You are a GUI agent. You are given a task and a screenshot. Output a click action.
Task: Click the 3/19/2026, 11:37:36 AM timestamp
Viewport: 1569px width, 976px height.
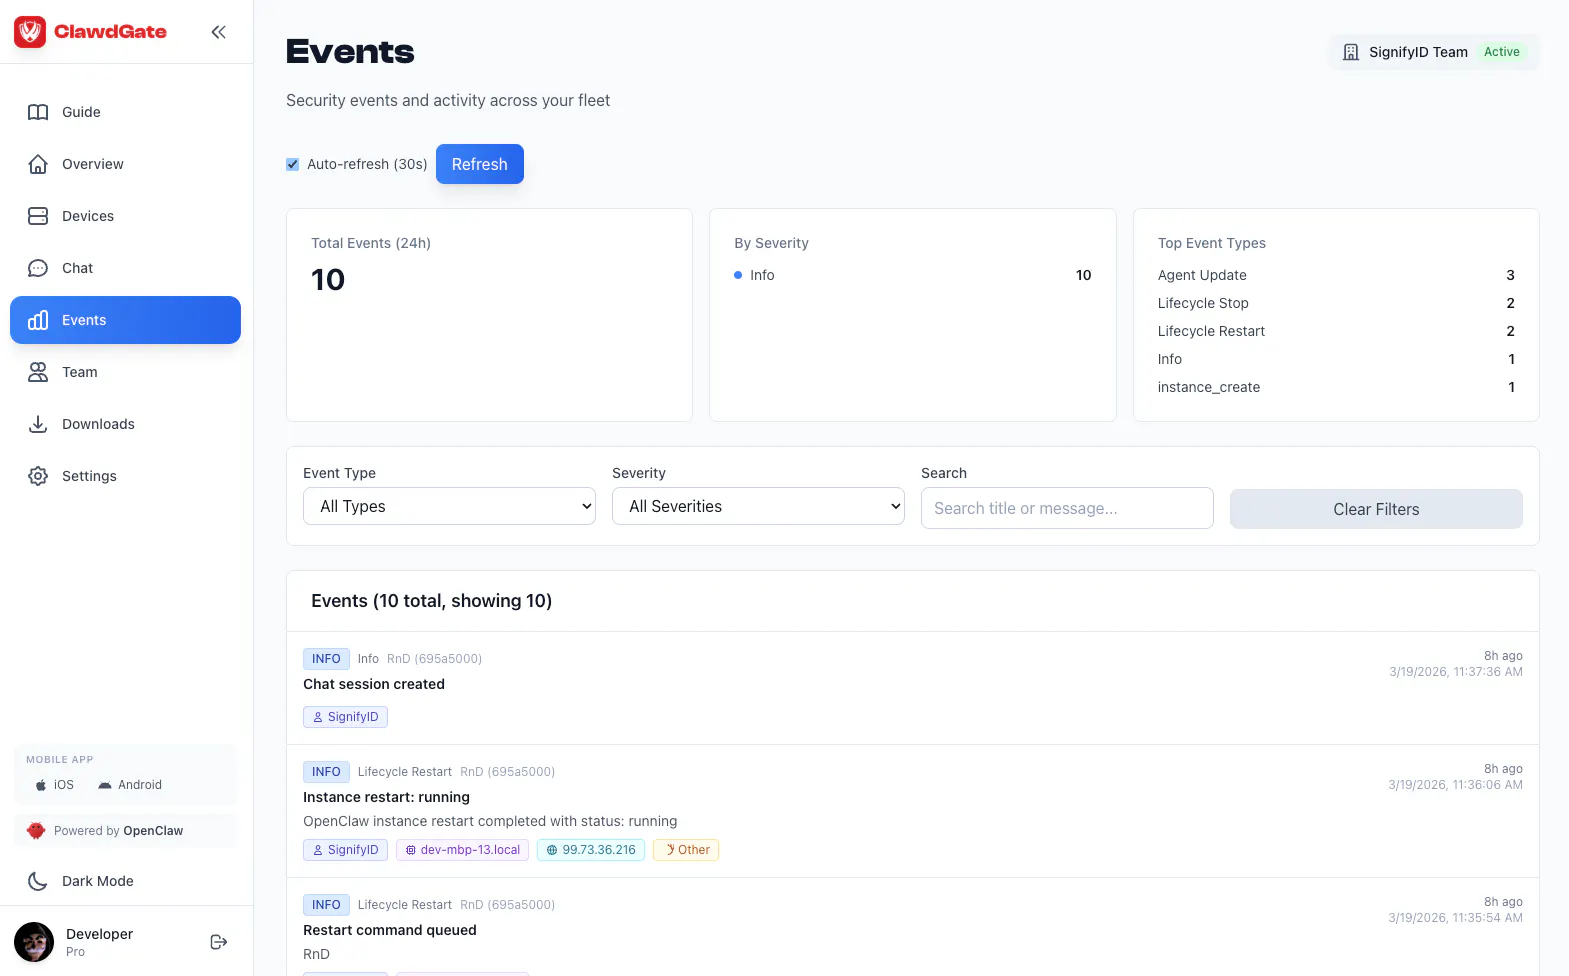coord(1456,672)
